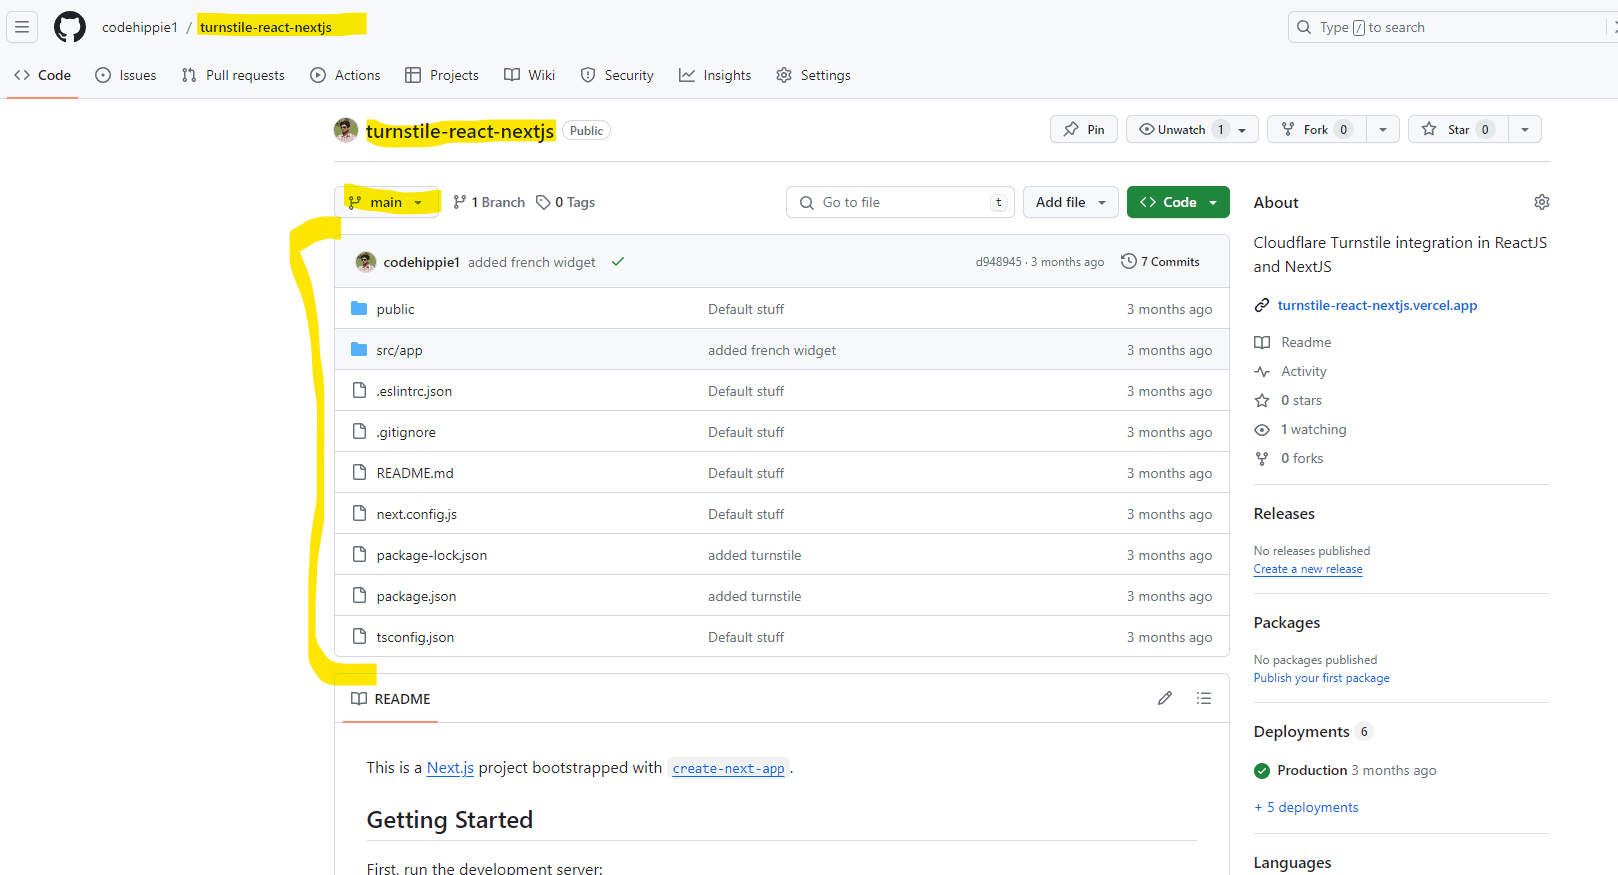This screenshot has height=875, width=1618.
Task: Pin this repository
Action: [1084, 129]
